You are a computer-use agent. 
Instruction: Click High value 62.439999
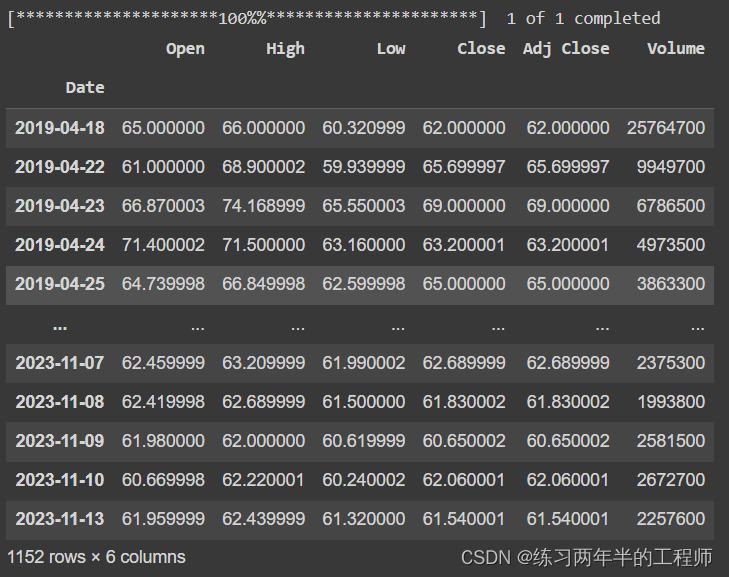point(264,519)
